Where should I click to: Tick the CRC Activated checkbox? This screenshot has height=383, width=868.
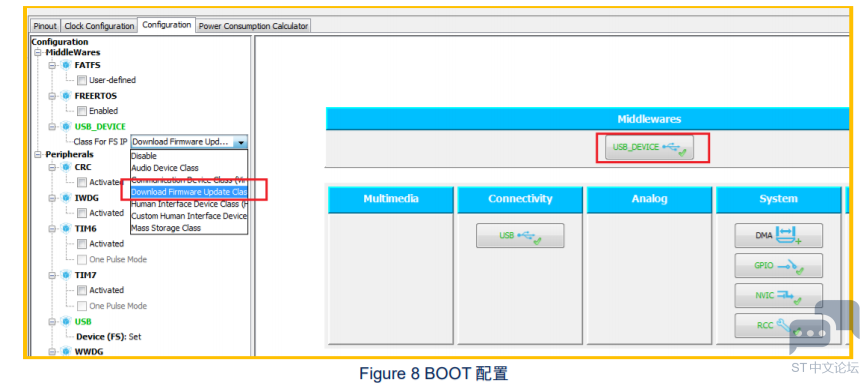pyautogui.click(x=82, y=182)
